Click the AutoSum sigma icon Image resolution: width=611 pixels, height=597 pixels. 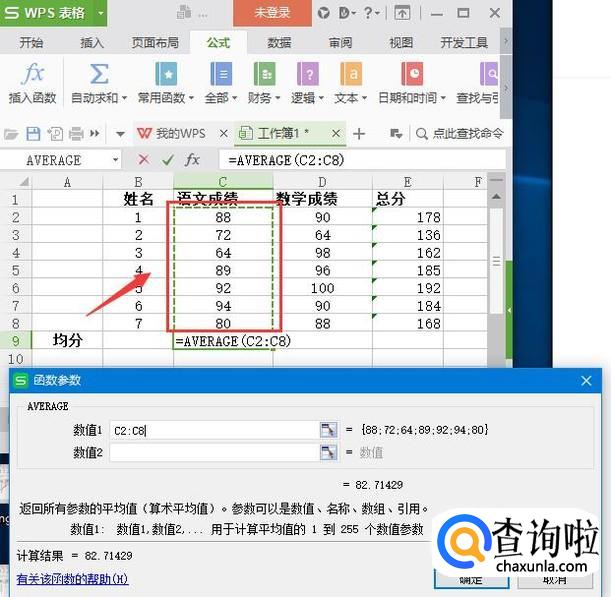pos(99,74)
